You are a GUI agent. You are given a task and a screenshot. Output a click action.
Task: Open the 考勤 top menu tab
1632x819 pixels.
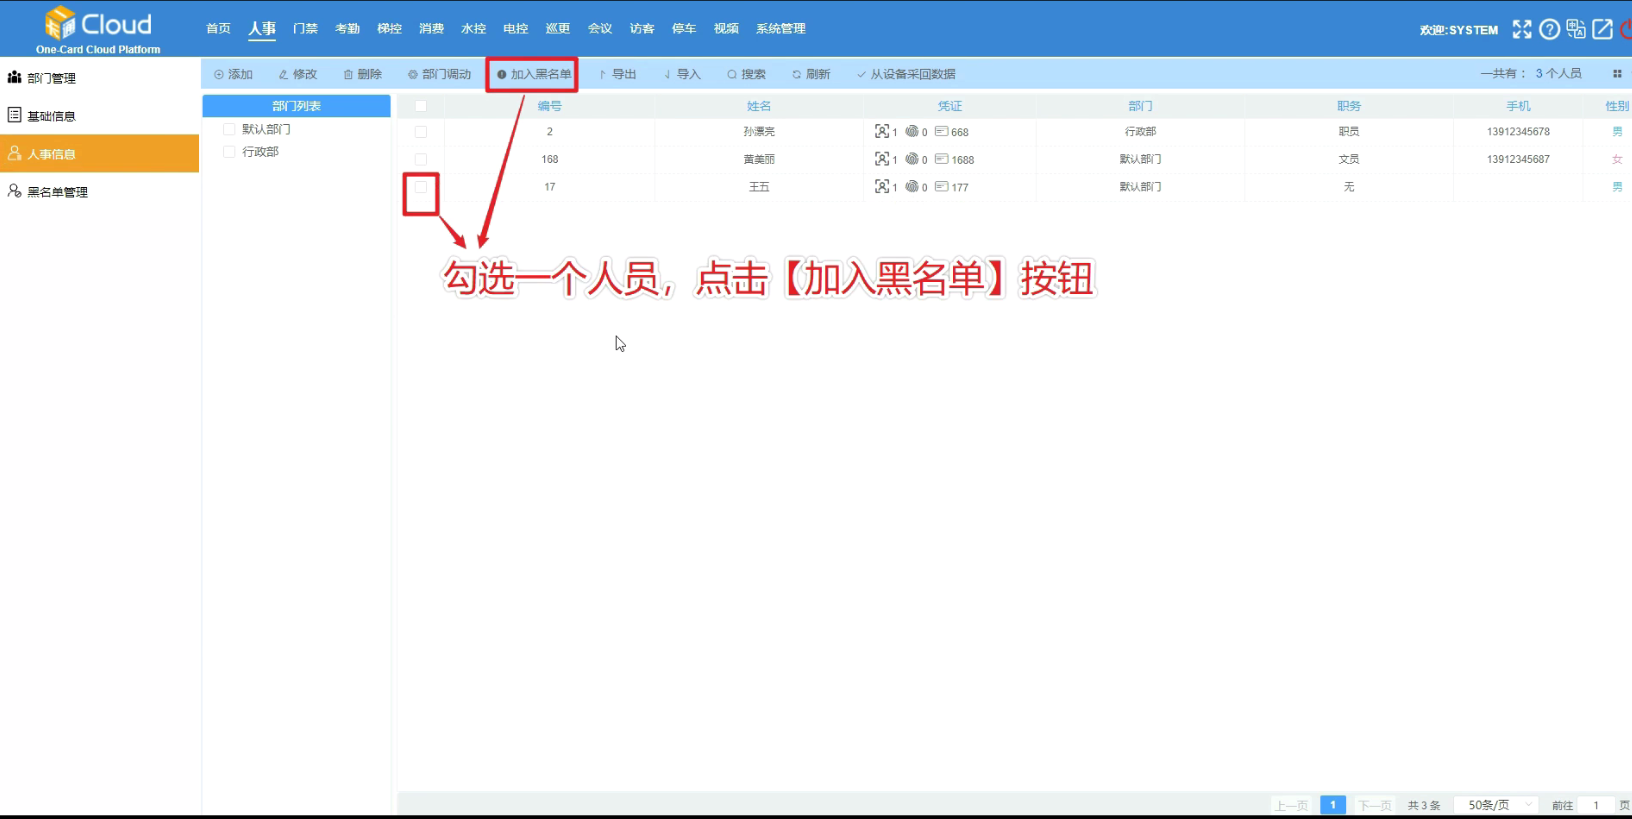[x=347, y=29]
